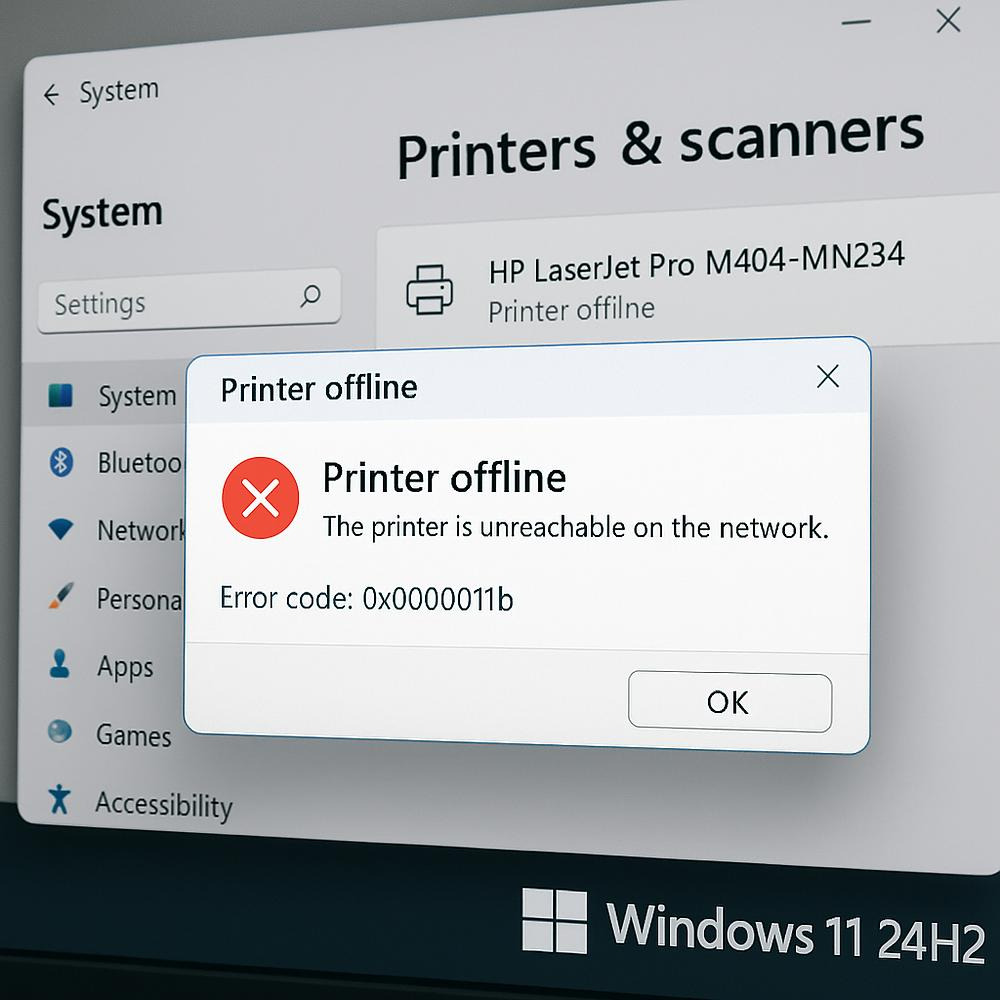
Task: Open the Personalization paintbrush icon
Action: click(61, 596)
